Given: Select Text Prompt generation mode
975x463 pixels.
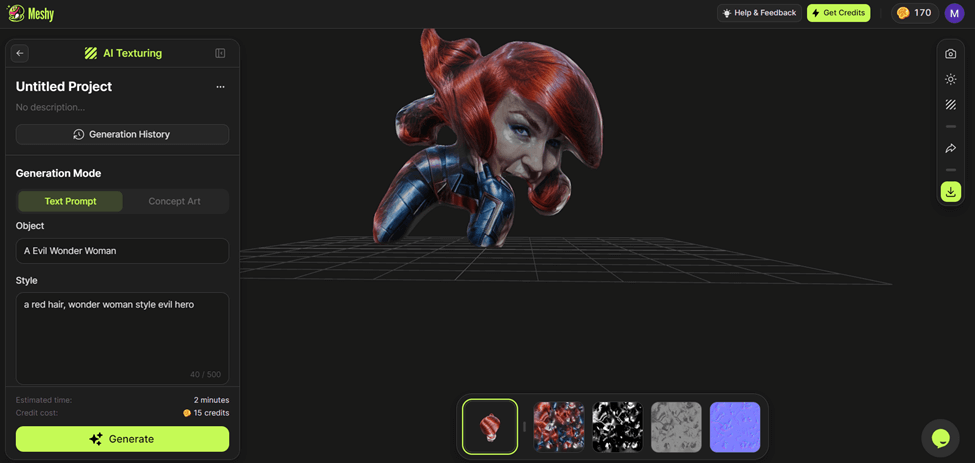Looking at the screenshot, I should [x=70, y=201].
